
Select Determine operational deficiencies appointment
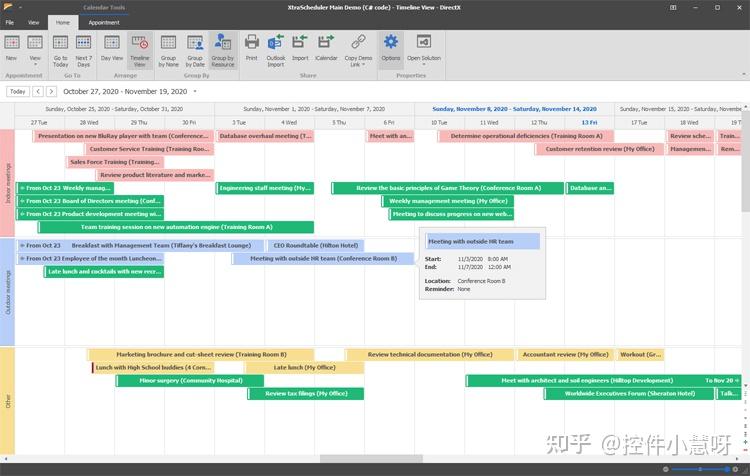[526, 136]
